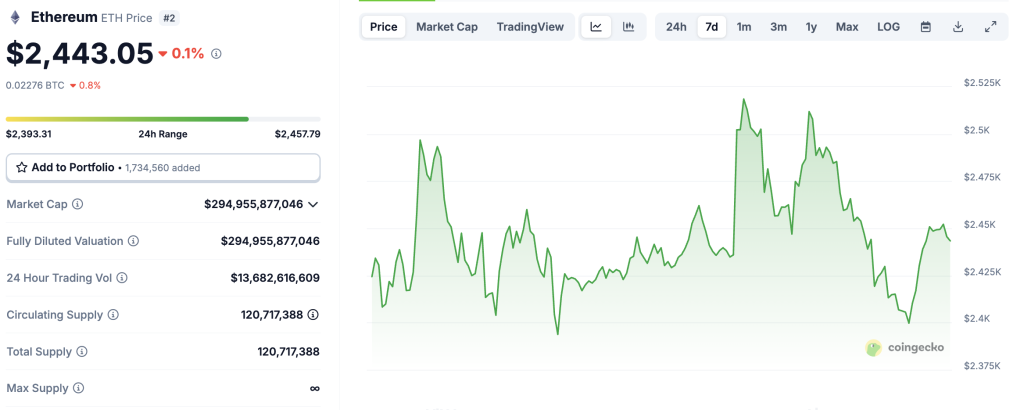Image resolution: width=1024 pixels, height=410 pixels.
Task: Click the $13,682,616,609 trading volume value
Action: pyautogui.click(x=275, y=278)
